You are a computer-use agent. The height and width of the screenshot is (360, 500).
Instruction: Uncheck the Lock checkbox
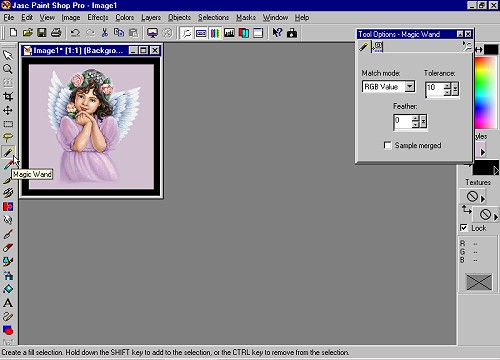pyautogui.click(x=464, y=228)
